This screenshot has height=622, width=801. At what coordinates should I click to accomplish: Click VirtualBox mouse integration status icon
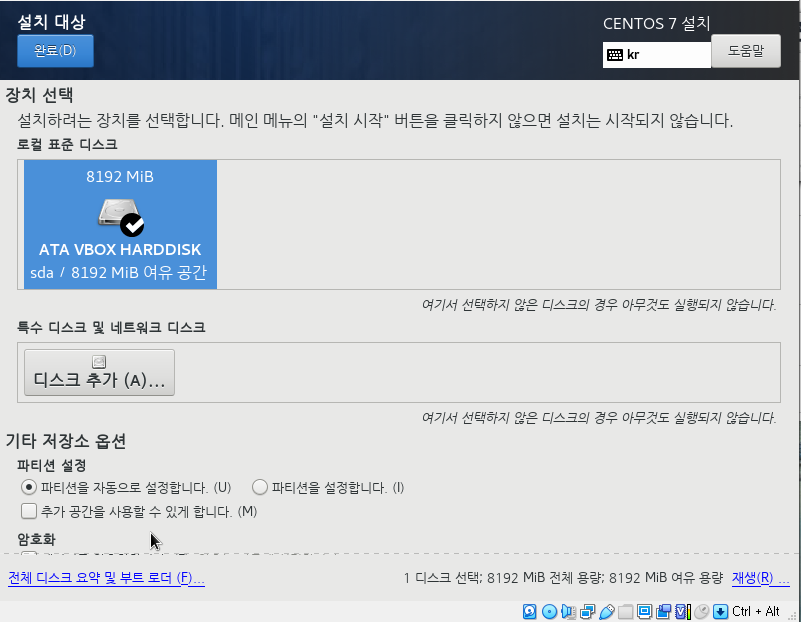tap(702, 611)
